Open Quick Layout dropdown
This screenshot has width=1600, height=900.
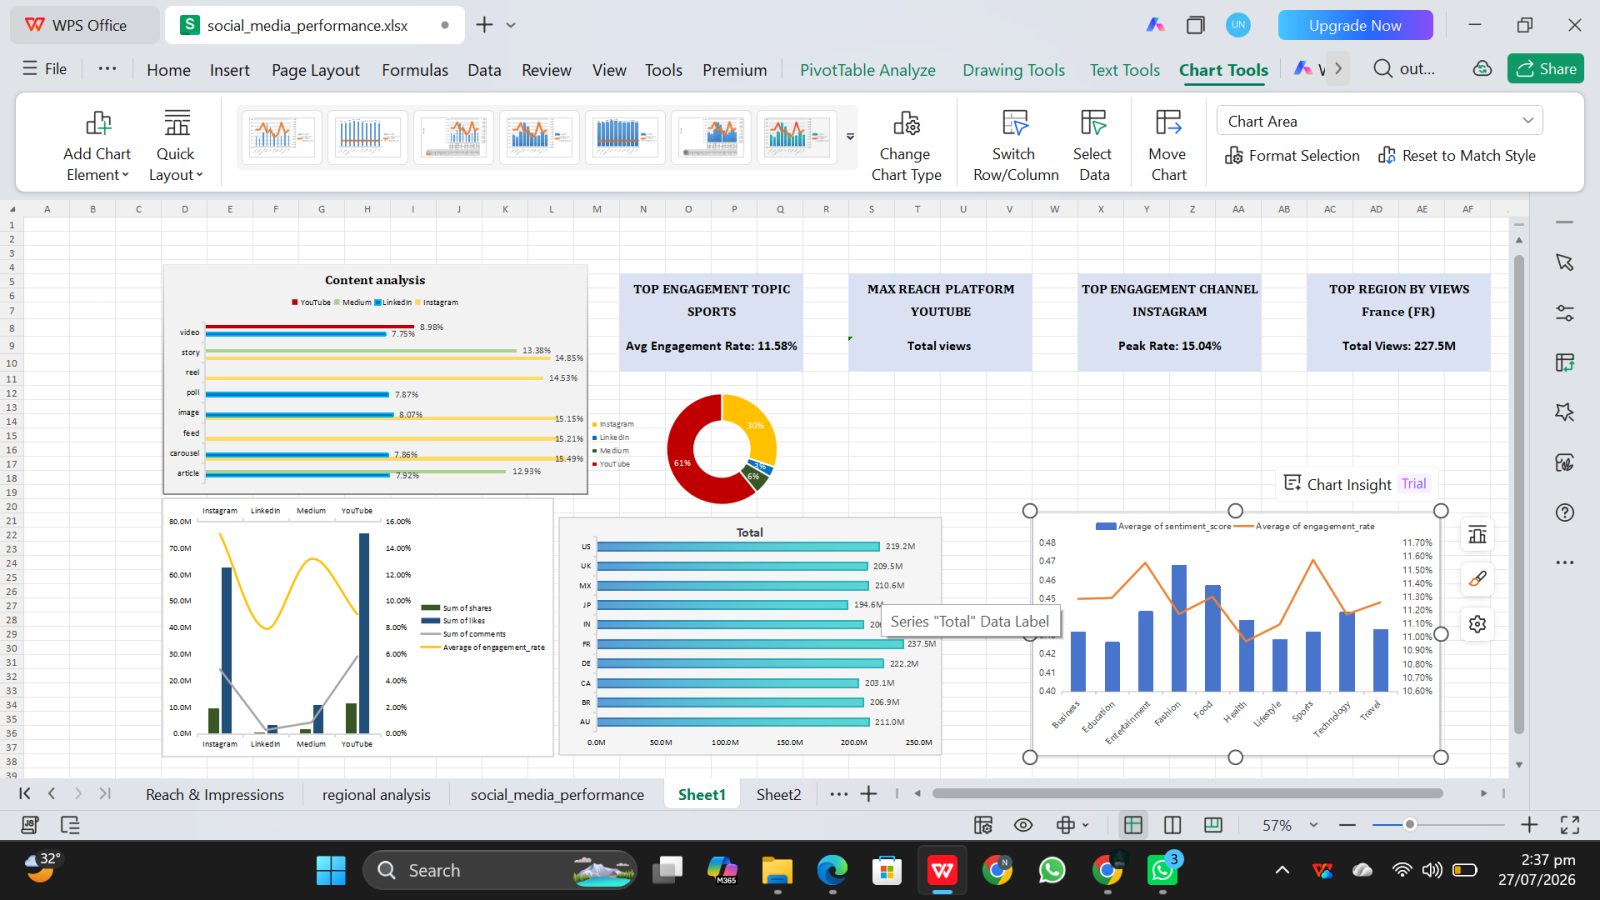coord(176,146)
